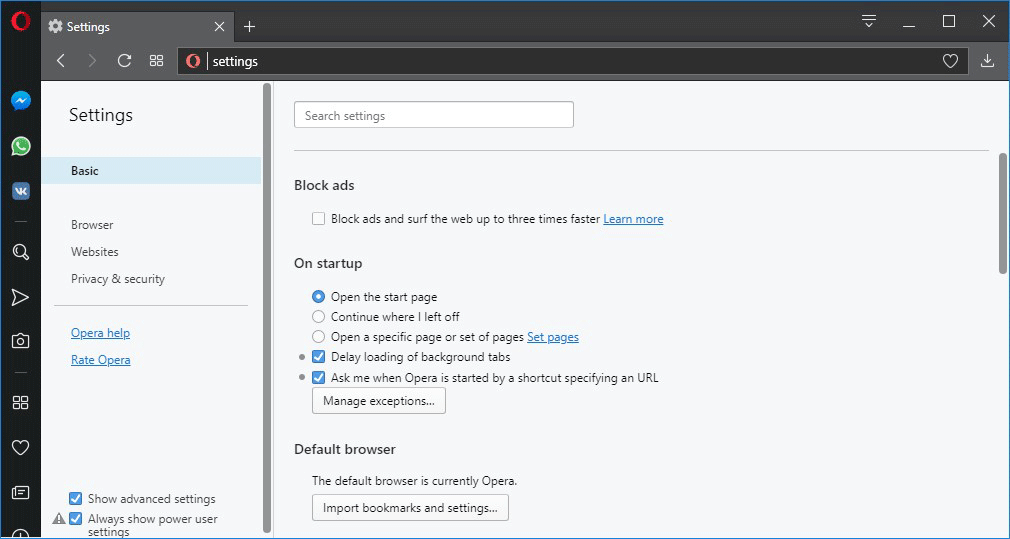This screenshot has width=1010, height=539.
Task: Enable the Block ads checkbox
Action: coord(318,219)
